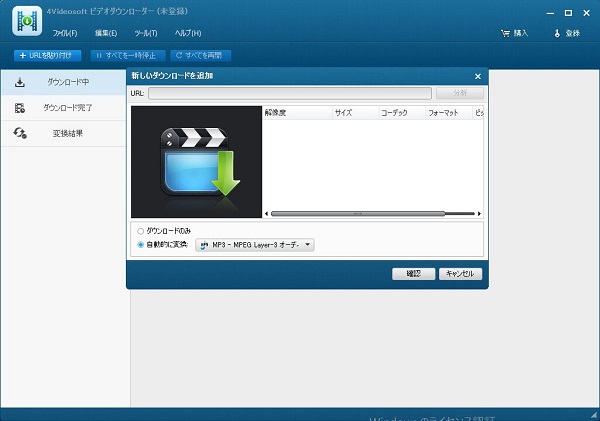The height and width of the screenshot is (421, 600).
Task: Select the 変換結果 sidebar tab
Action: (x=63, y=134)
